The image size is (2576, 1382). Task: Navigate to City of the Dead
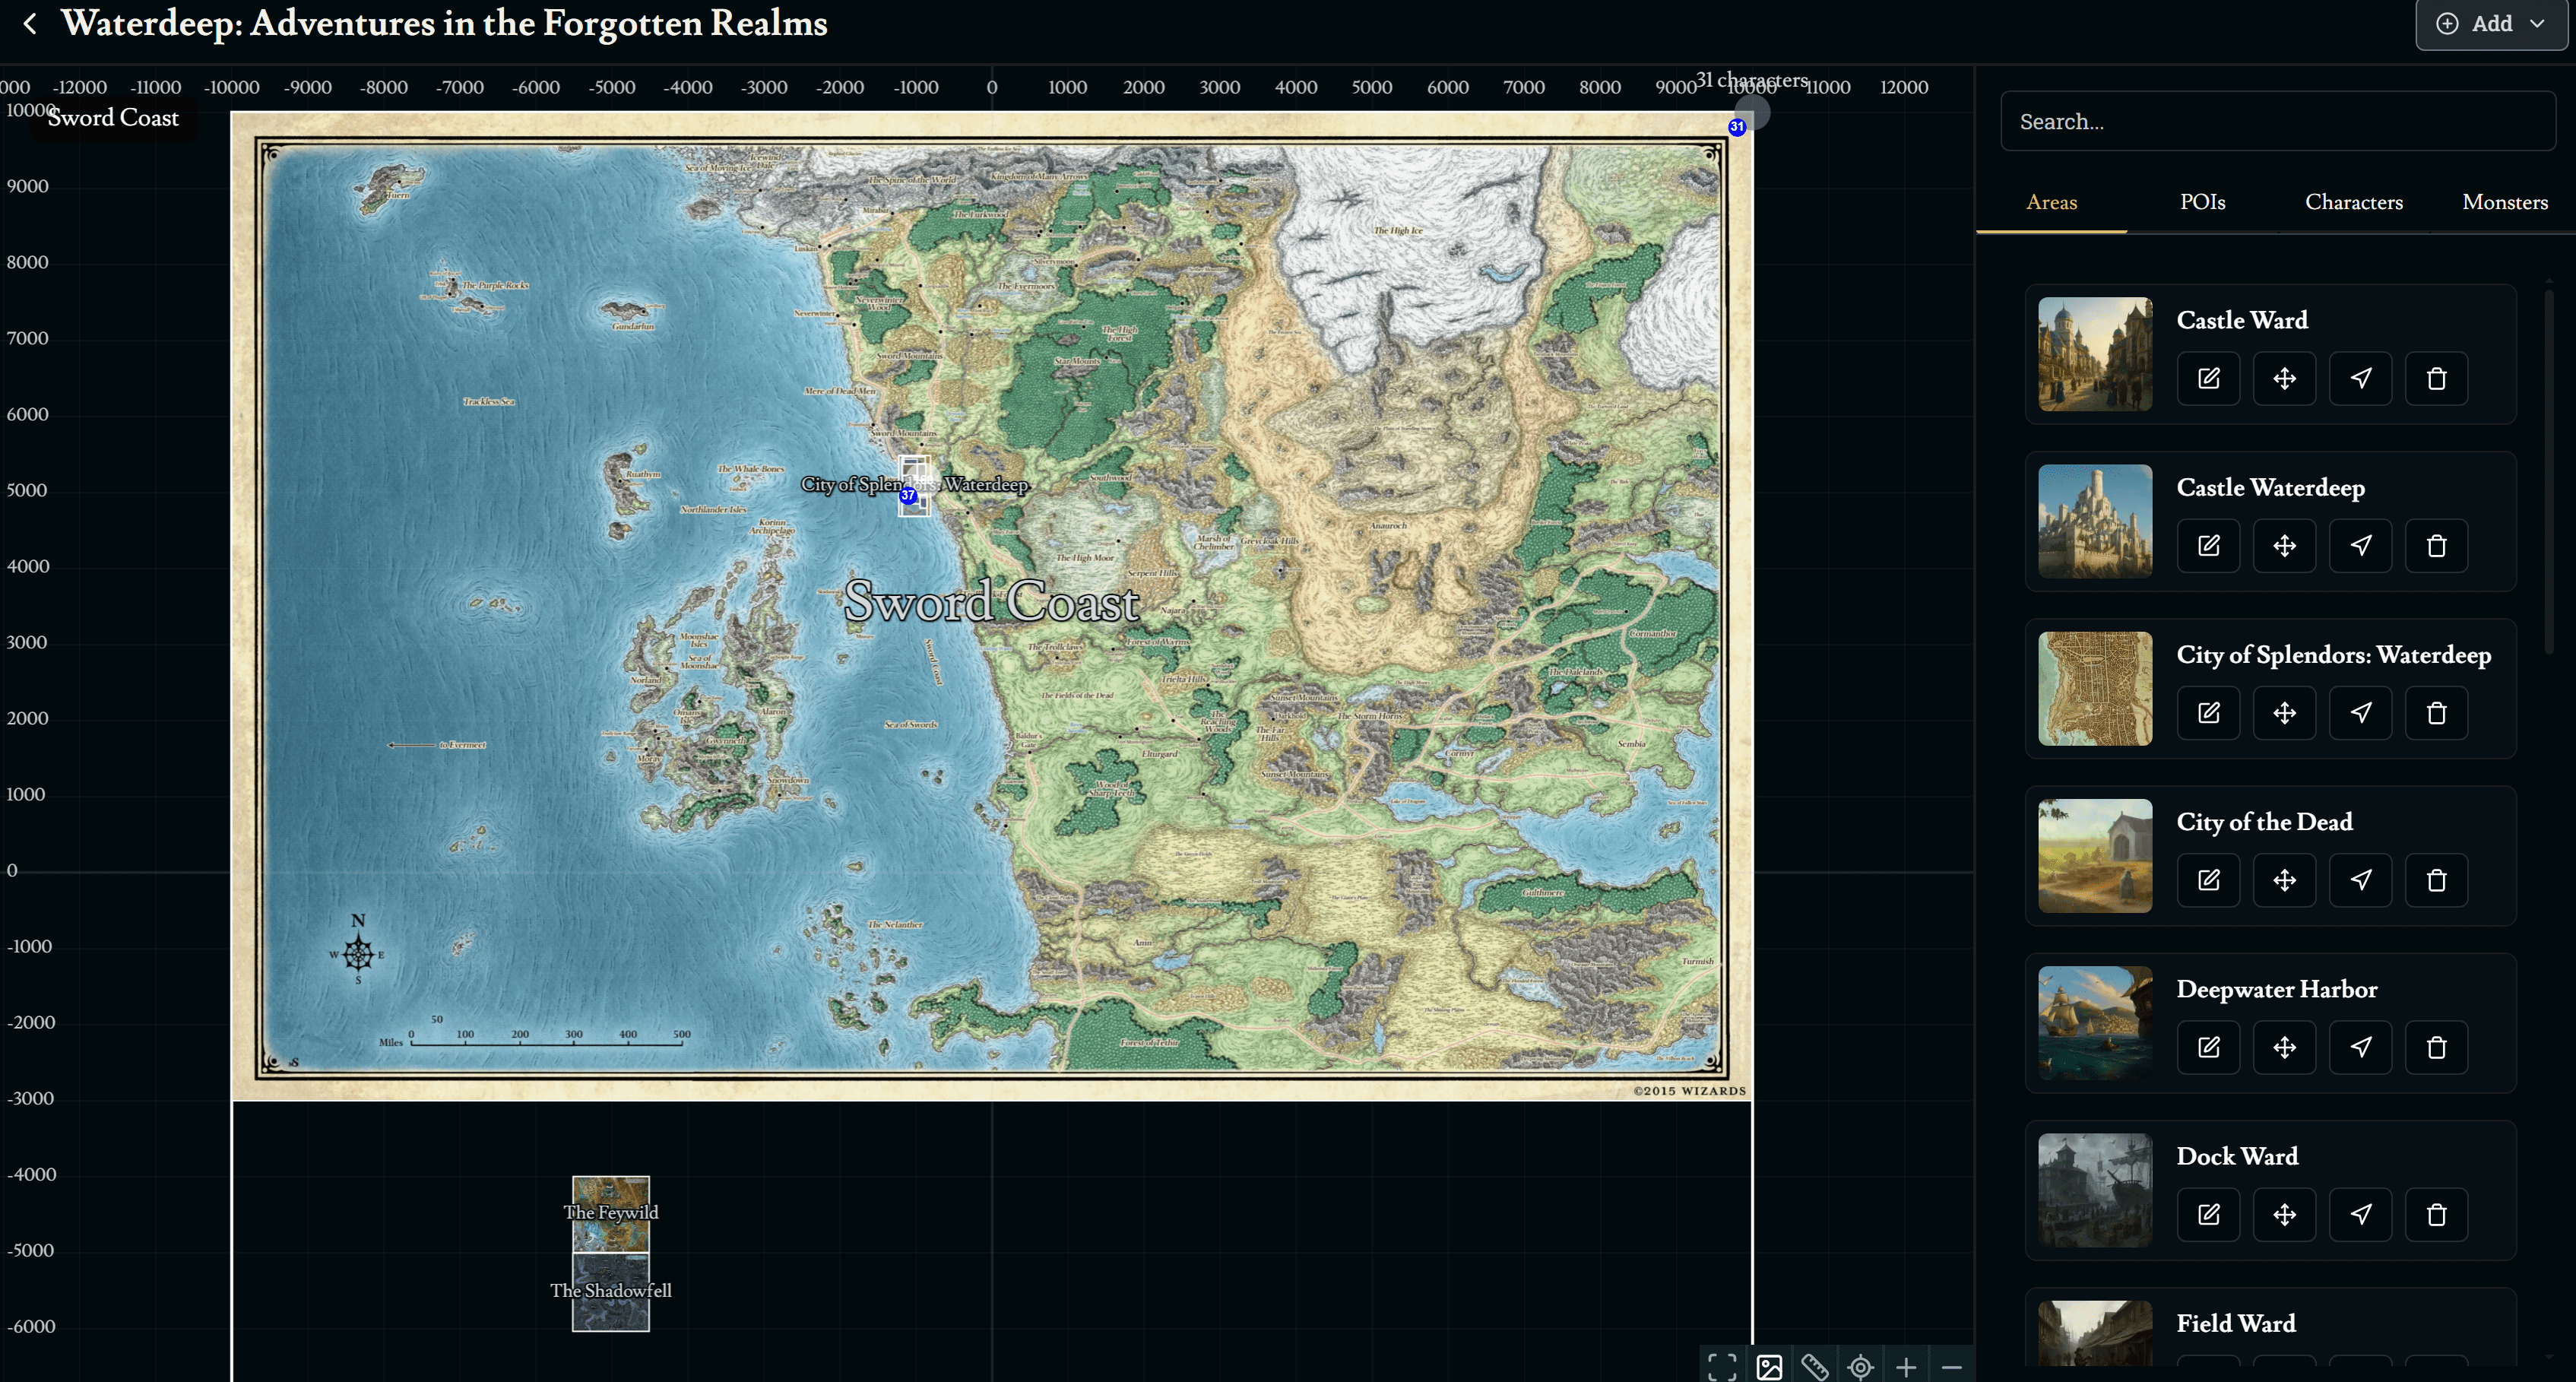2361,880
